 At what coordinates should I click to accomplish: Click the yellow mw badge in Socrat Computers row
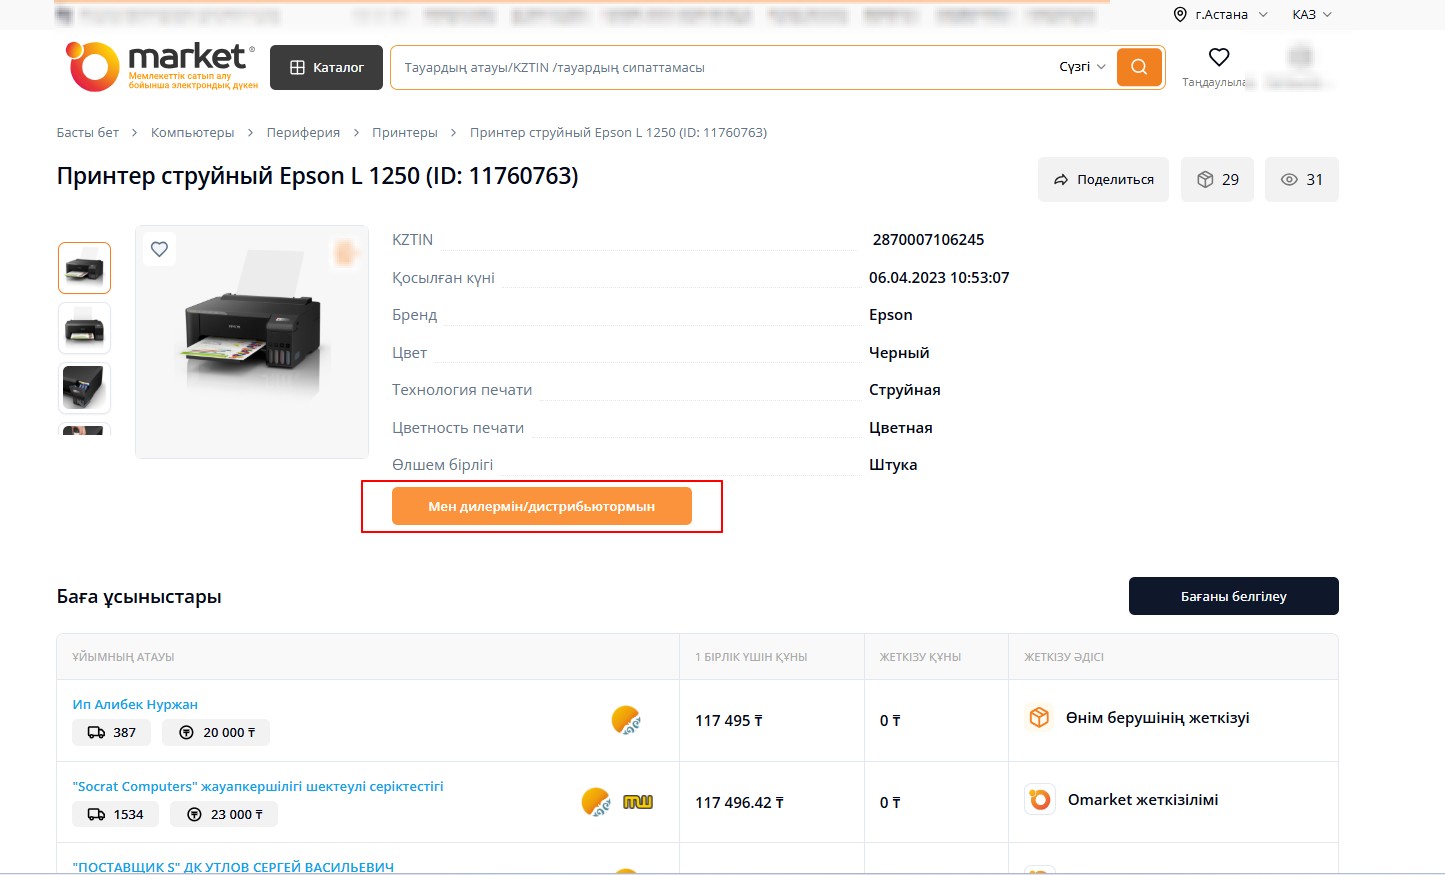pyautogui.click(x=638, y=802)
